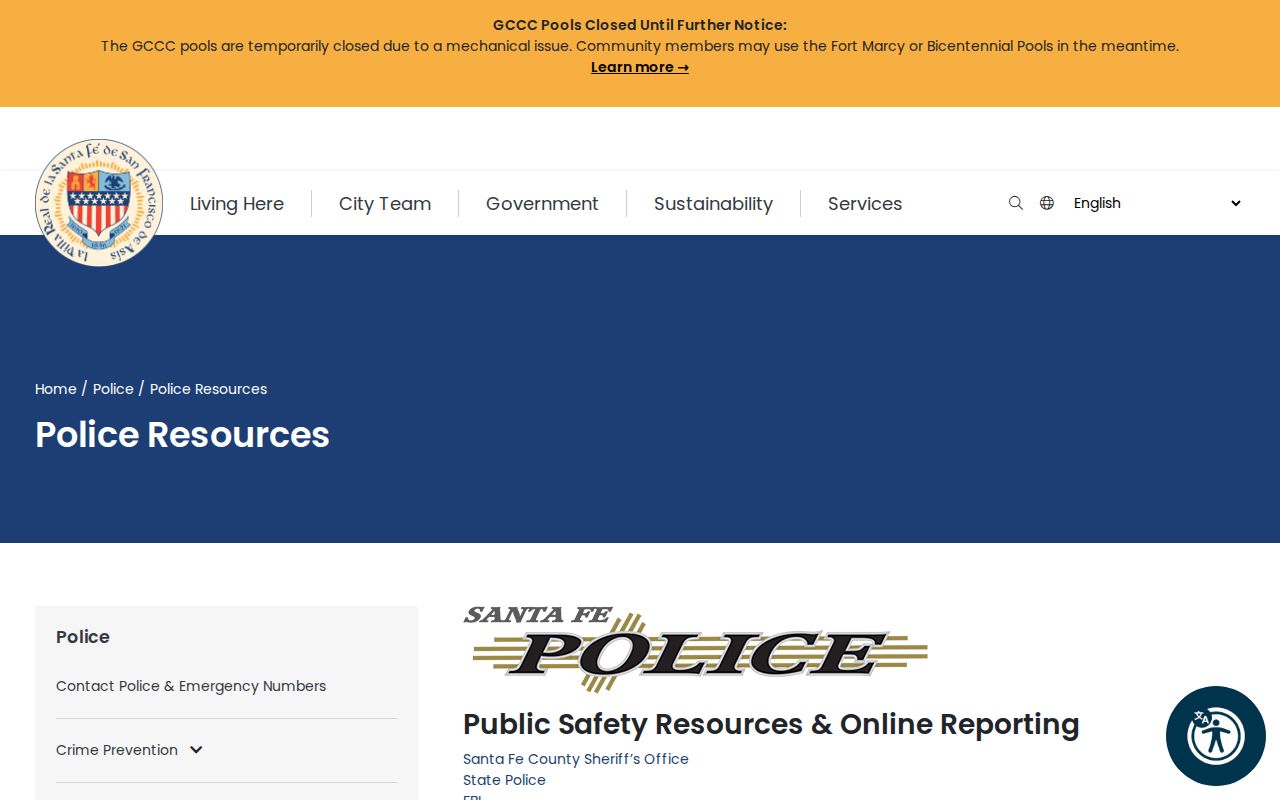The image size is (1280, 800).
Task: Click the Police Resources page title
Action: [x=182, y=435]
